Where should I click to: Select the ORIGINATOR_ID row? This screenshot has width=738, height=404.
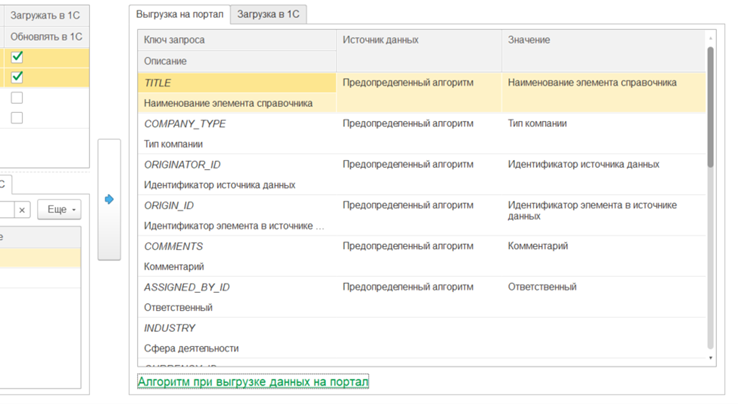click(182, 165)
